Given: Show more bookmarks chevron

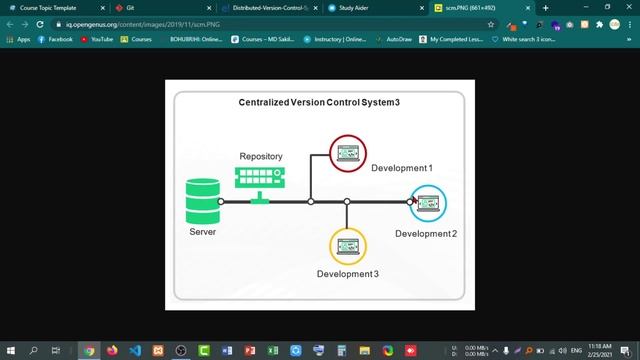Looking at the screenshot, I should (629, 39).
